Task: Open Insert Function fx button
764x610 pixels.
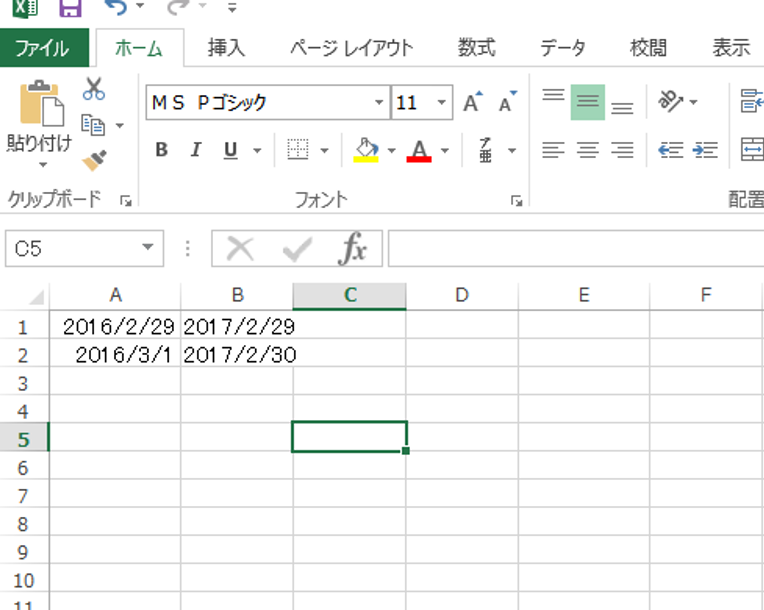Action: (x=353, y=248)
